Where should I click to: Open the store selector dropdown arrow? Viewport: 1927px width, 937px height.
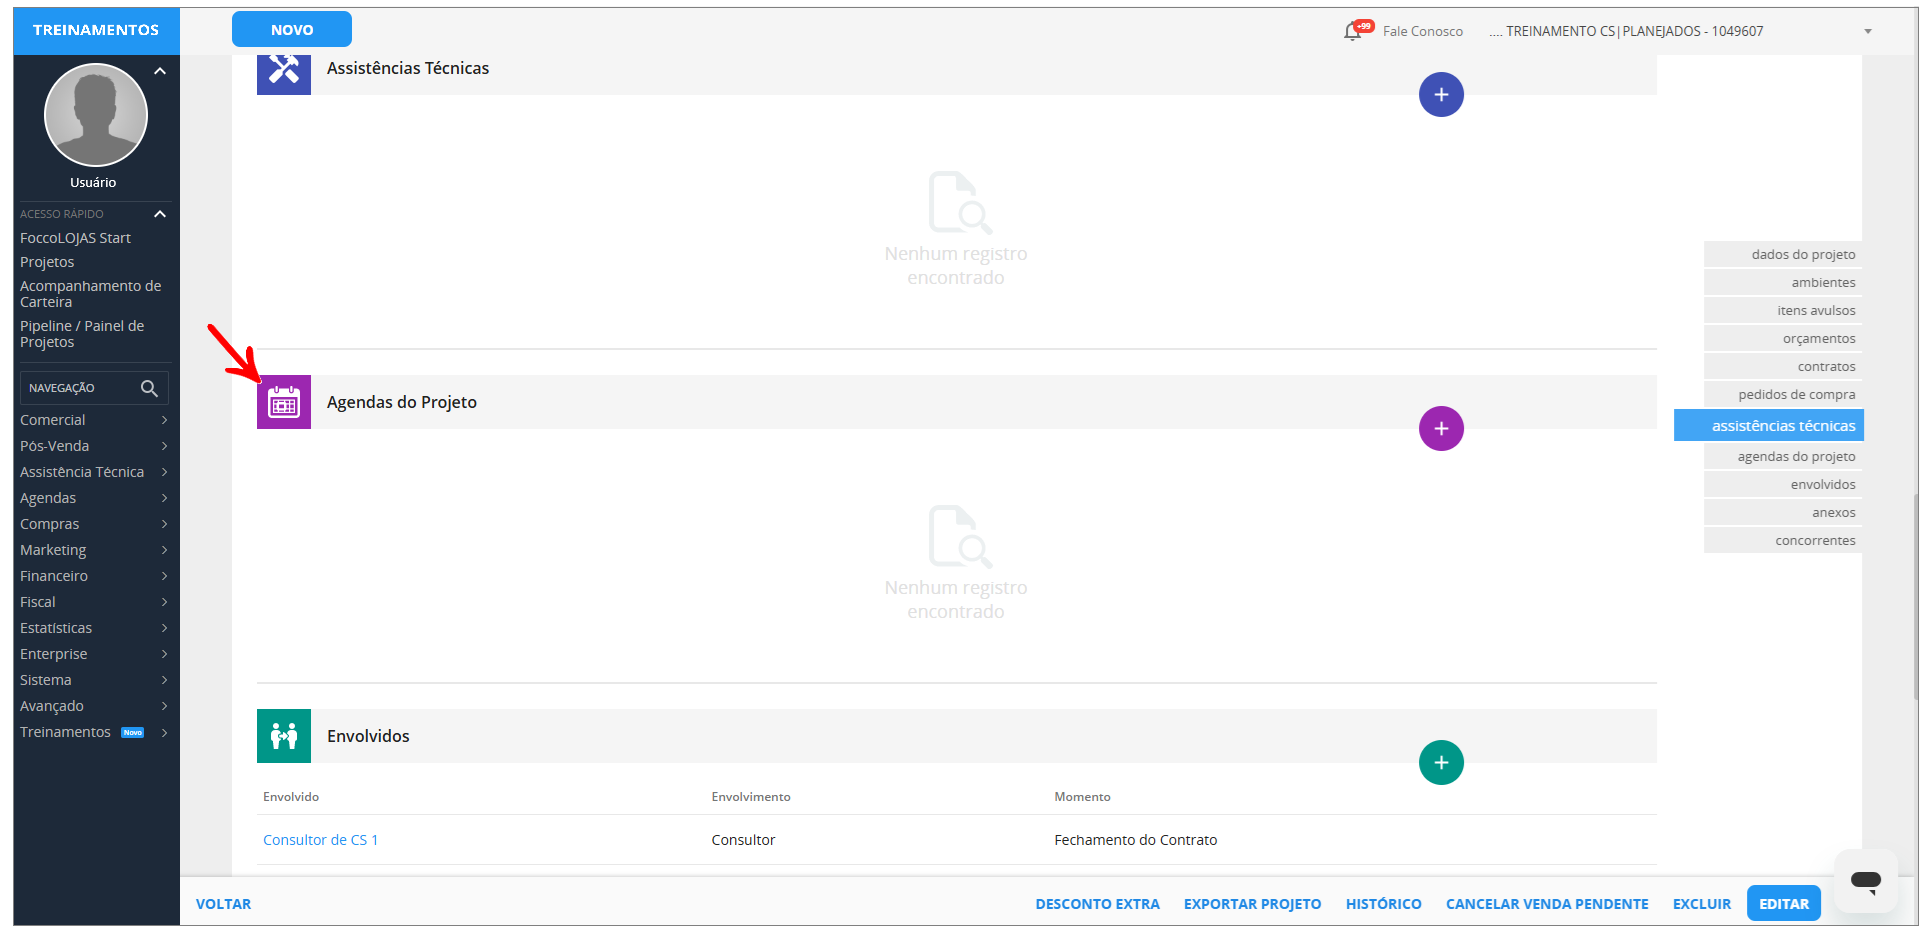coord(1867,32)
